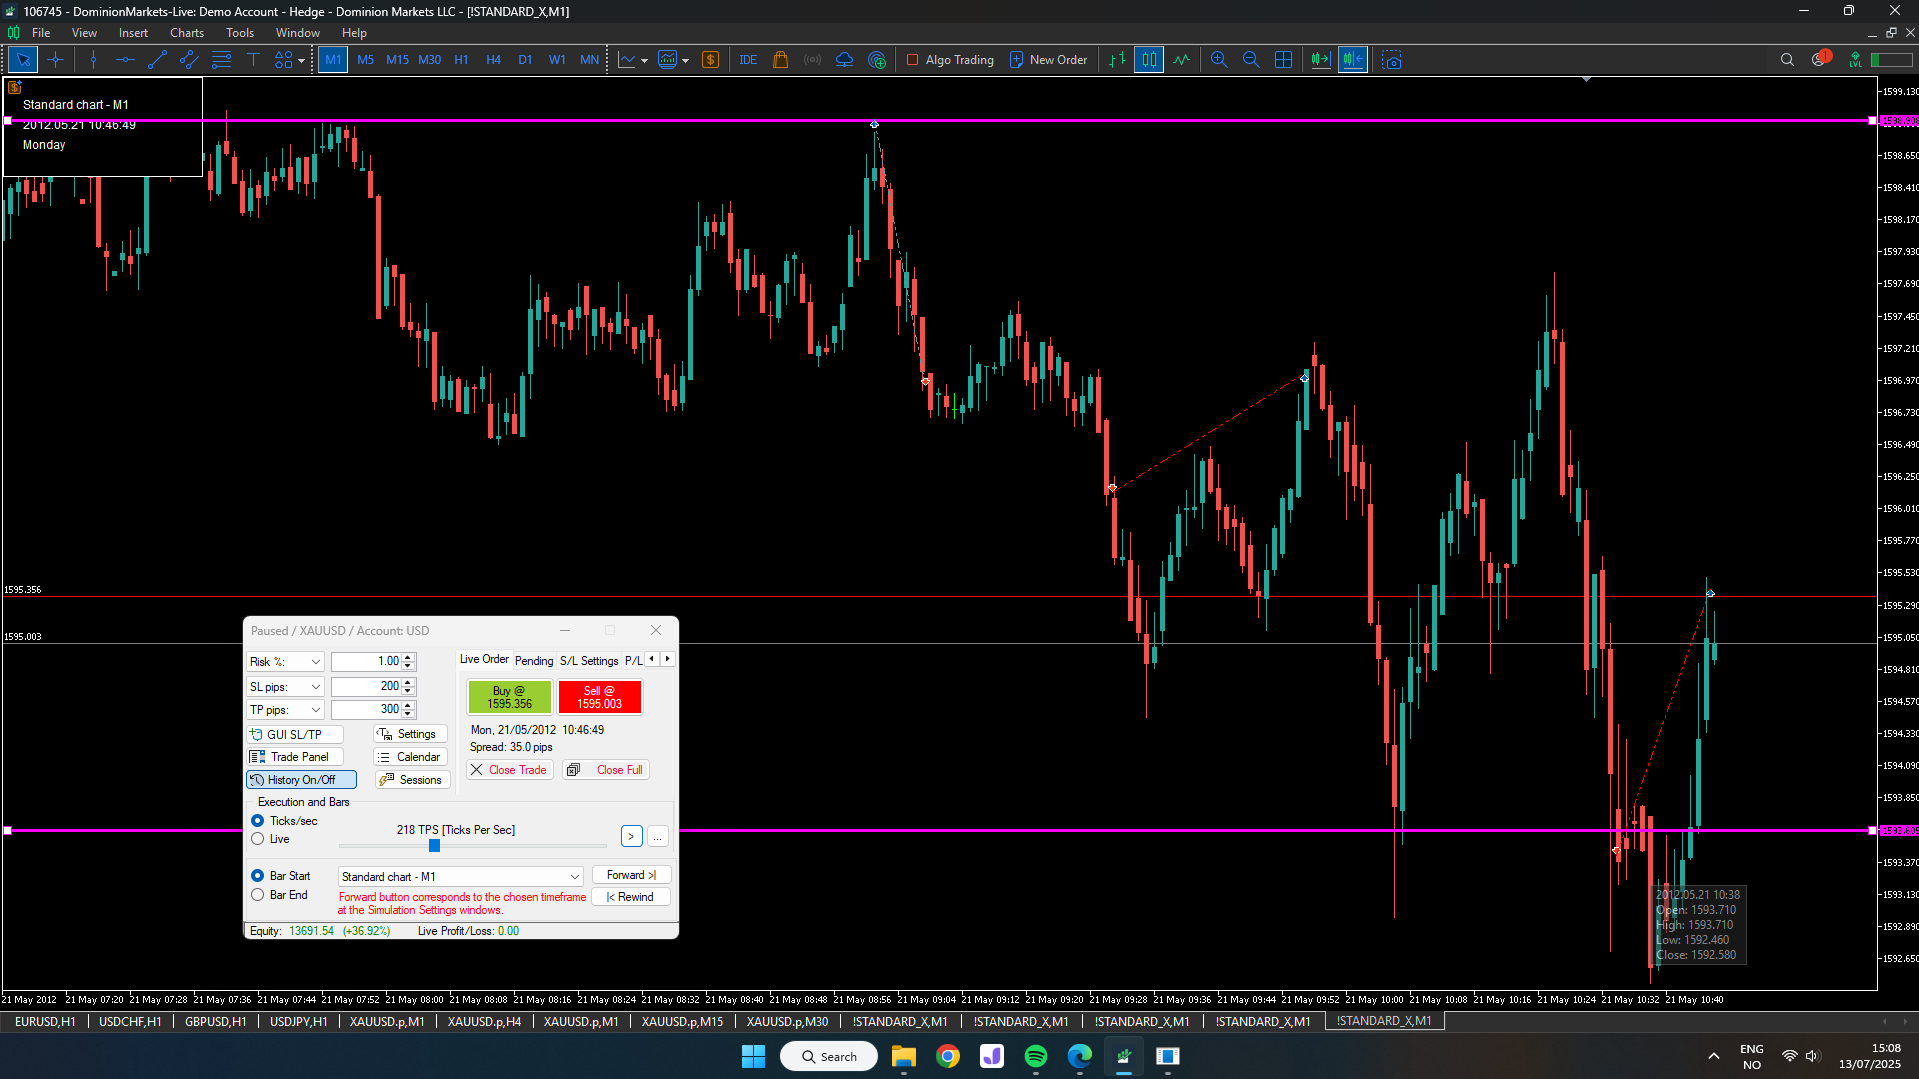1919x1079 pixels.
Task: Toggle chart auto scroll
Action: point(1321,60)
